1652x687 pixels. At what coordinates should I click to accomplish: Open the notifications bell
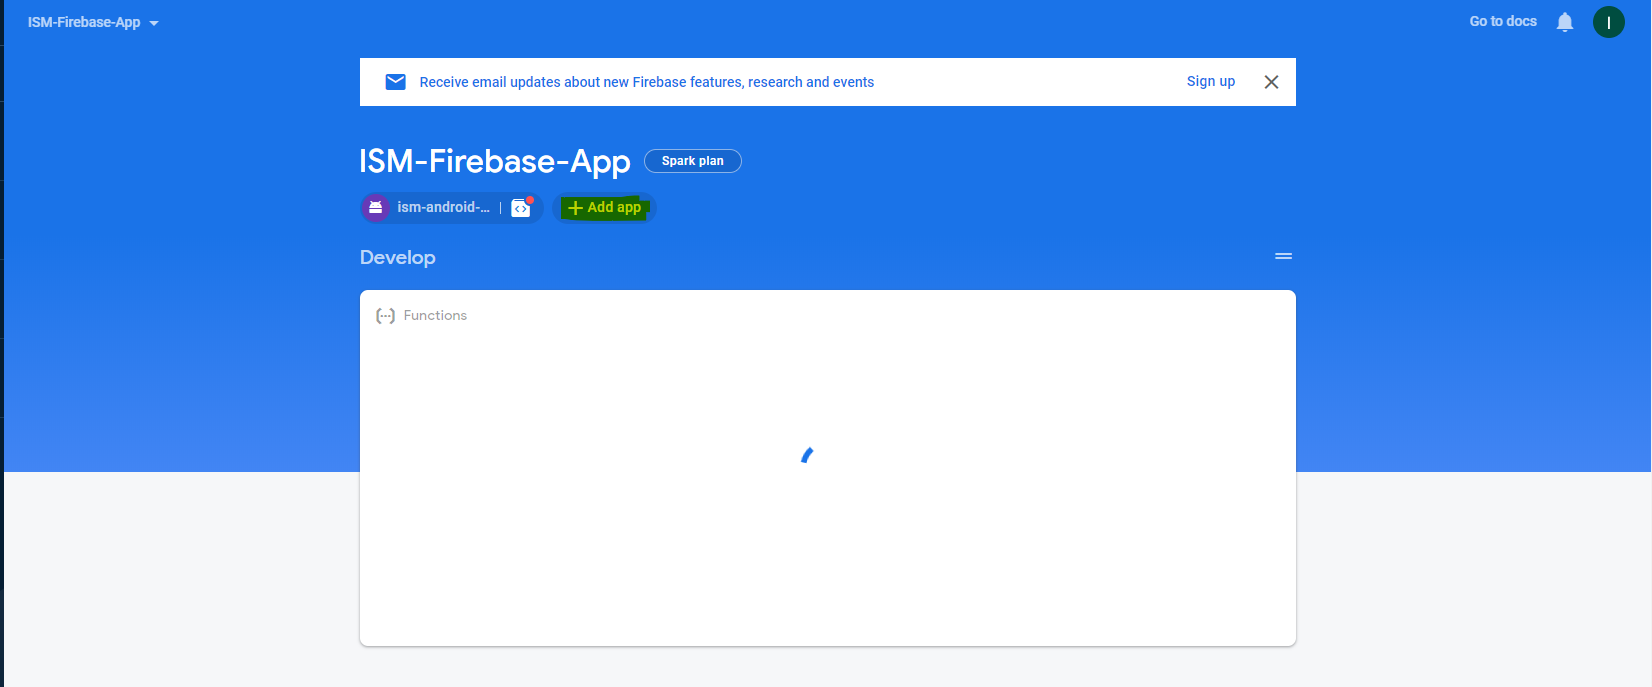(x=1565, y=22)
